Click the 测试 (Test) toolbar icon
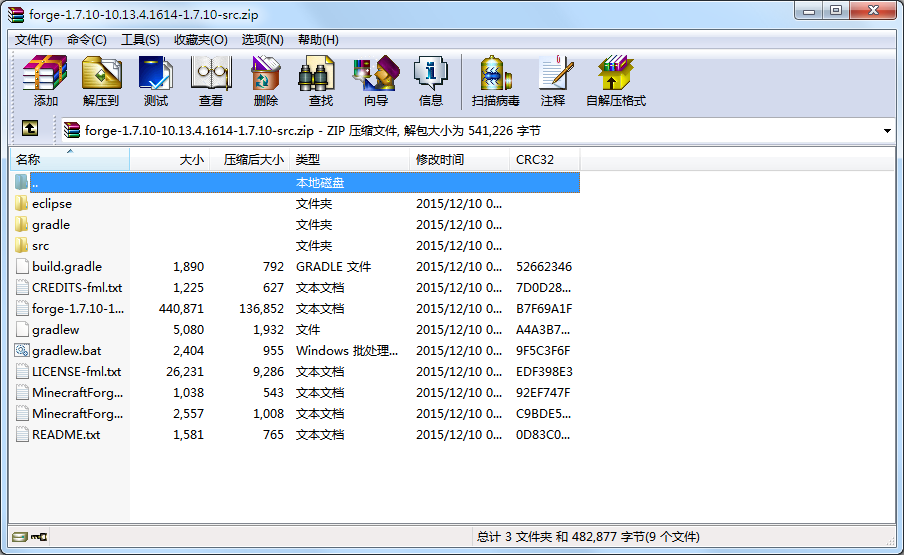This screenshot has width=904, height=555. point(156,73)
